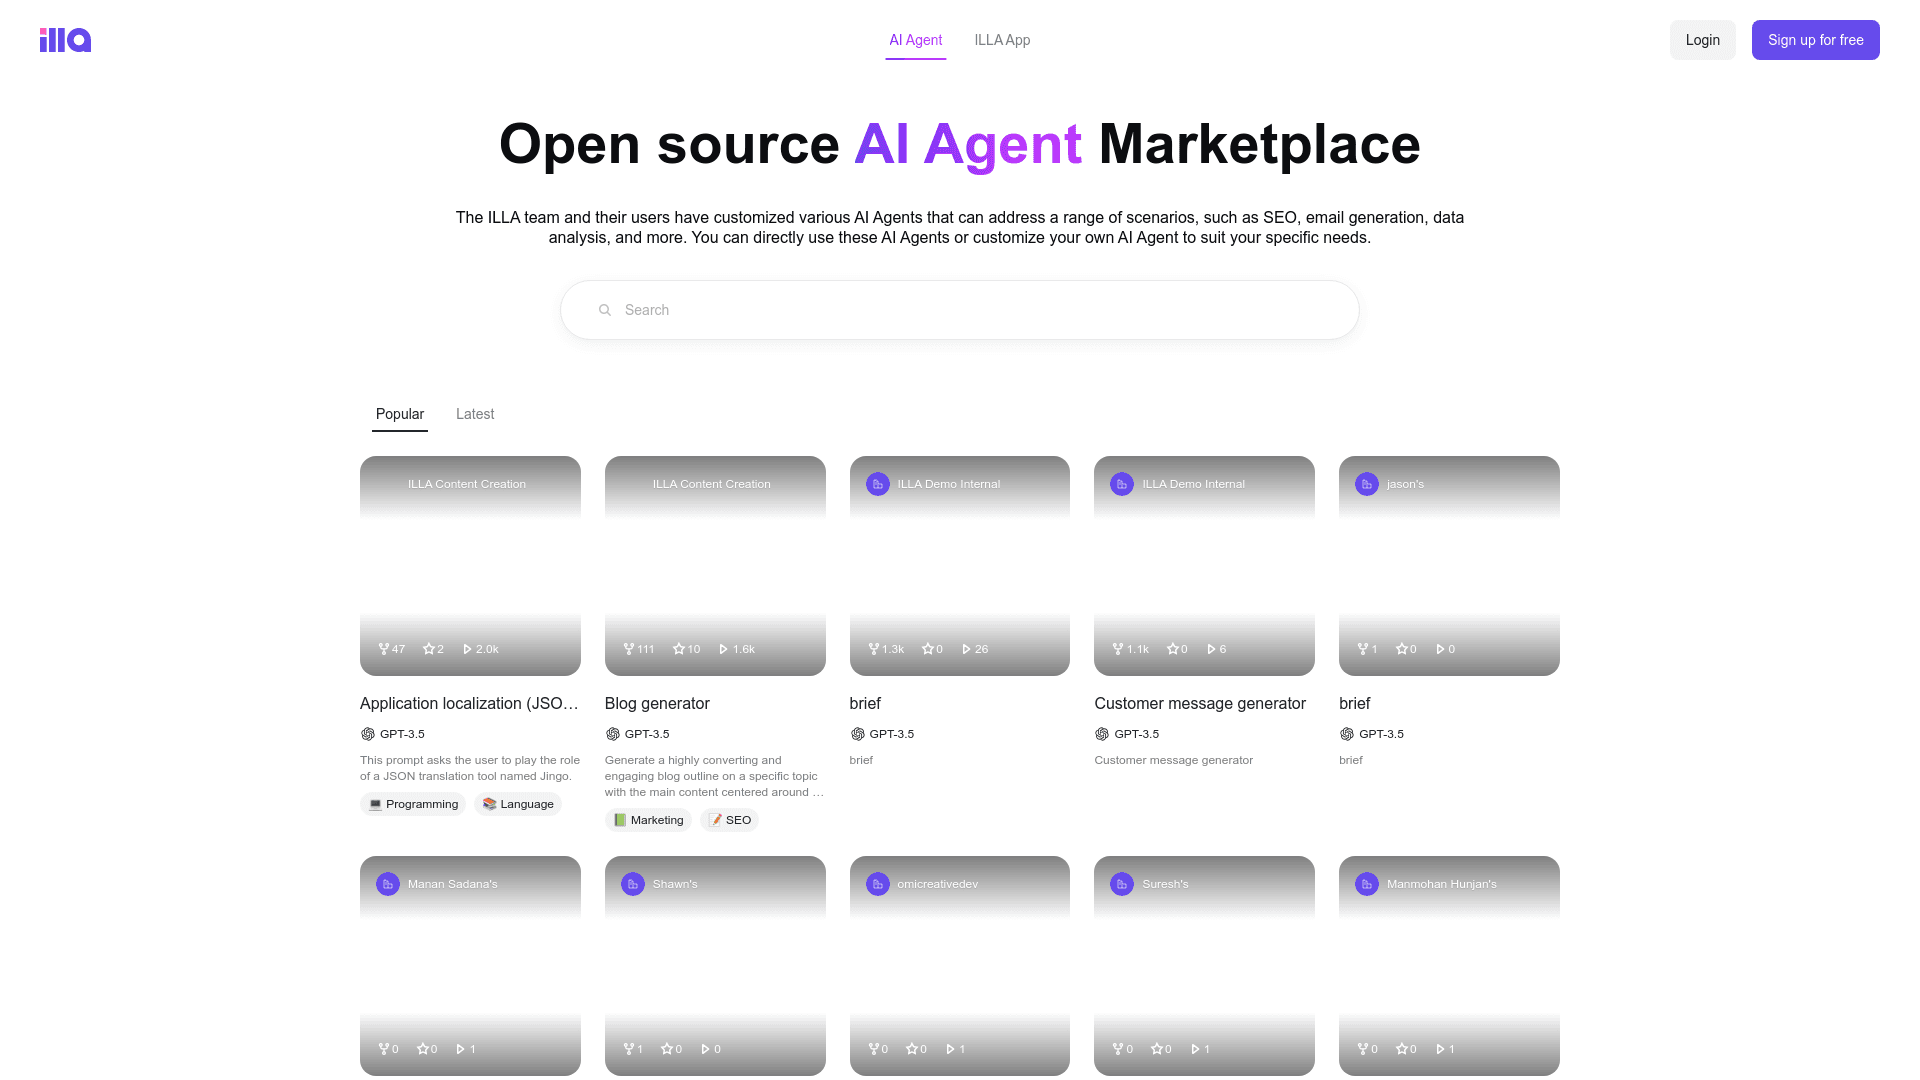Open the AI Agent navigation tab
The height and width of the screenshot is (1080, 1920).
pos(915,40)
